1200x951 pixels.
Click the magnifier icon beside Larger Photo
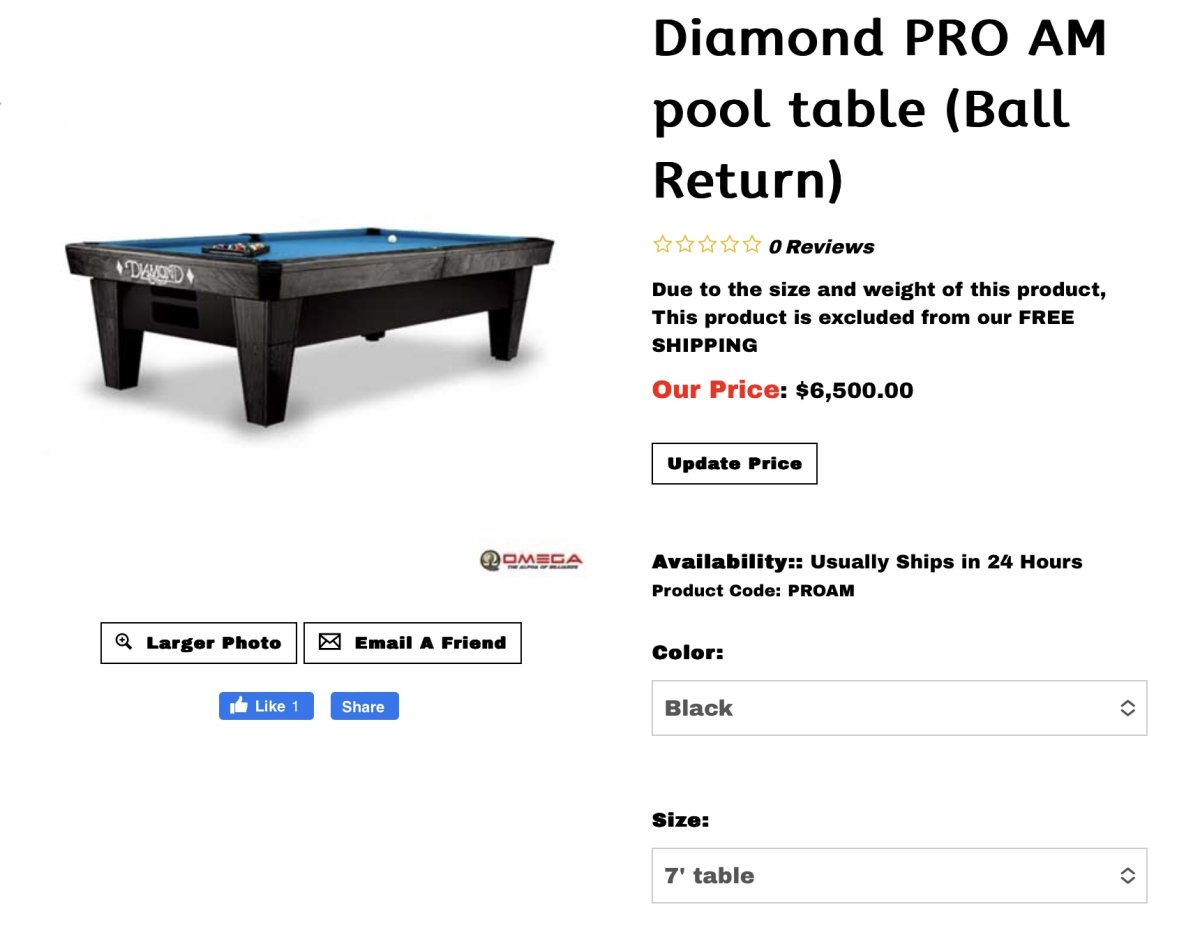pyautogui.click(x=124, y=642)
